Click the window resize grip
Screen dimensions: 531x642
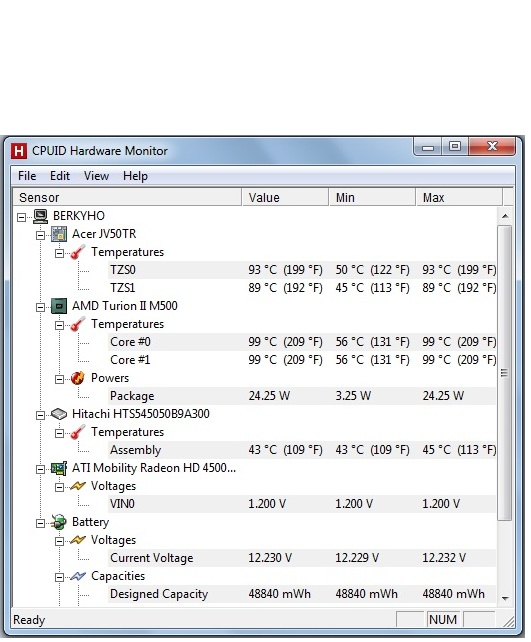(x=509, y=622)
